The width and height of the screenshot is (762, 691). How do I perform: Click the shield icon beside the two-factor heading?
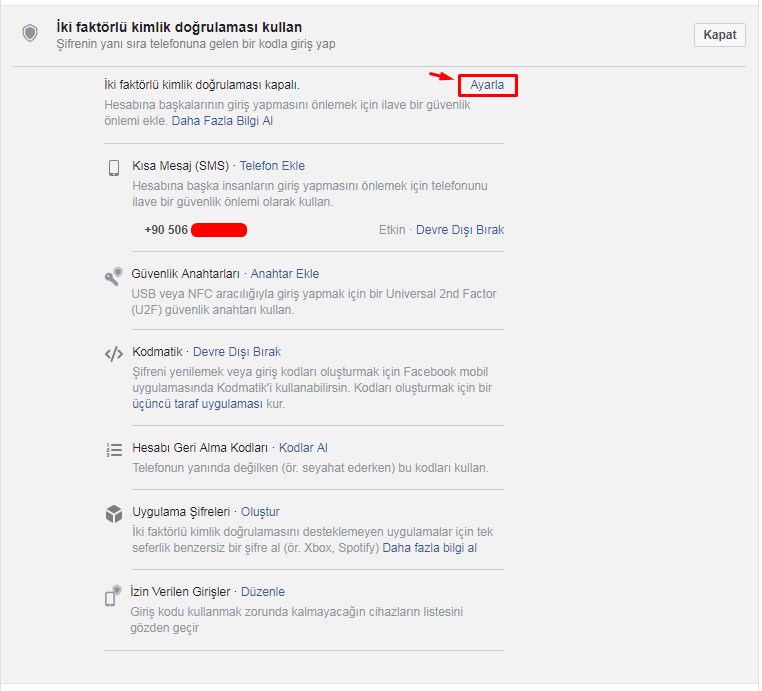coord(30,34)
